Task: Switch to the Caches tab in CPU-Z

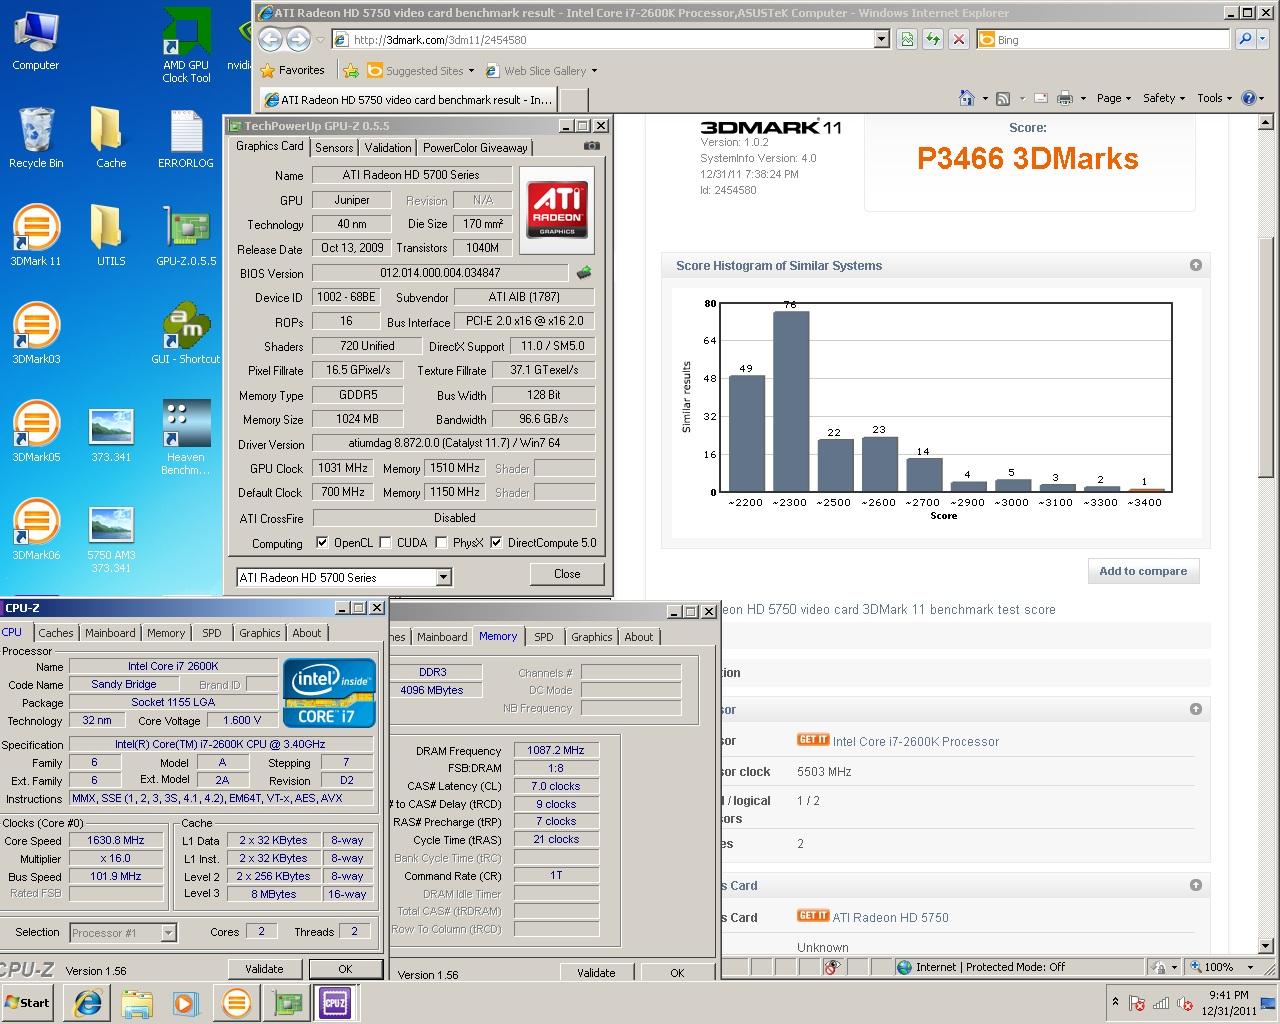Action: 56,633
